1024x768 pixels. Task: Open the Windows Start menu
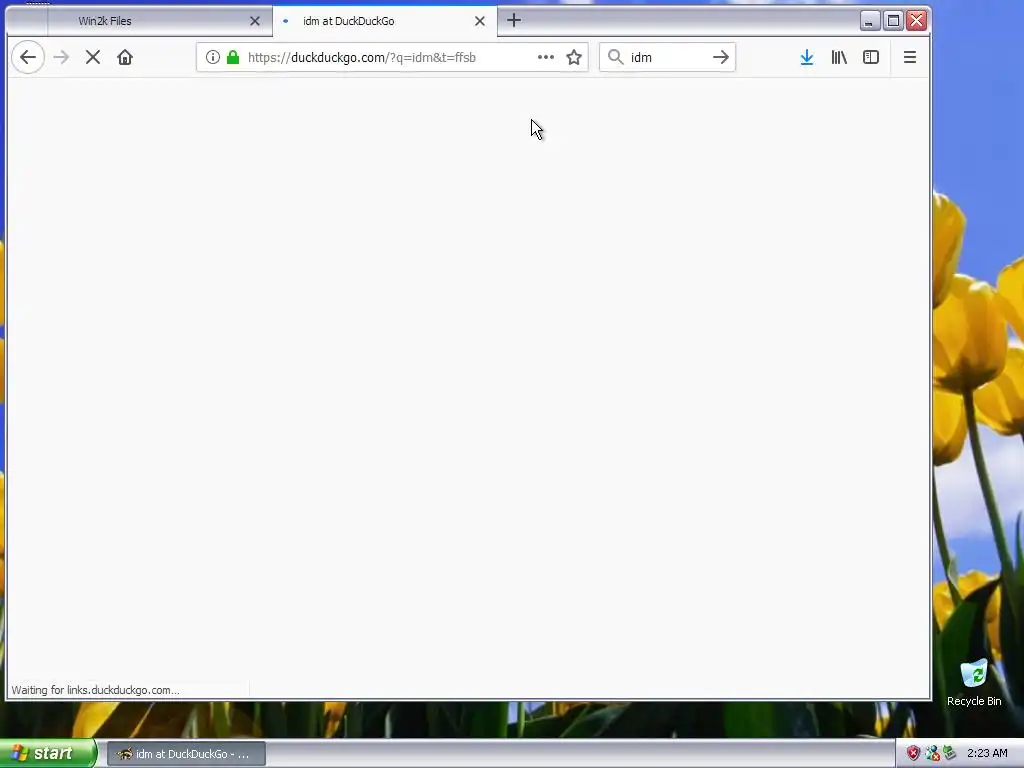tap(48, 753)
